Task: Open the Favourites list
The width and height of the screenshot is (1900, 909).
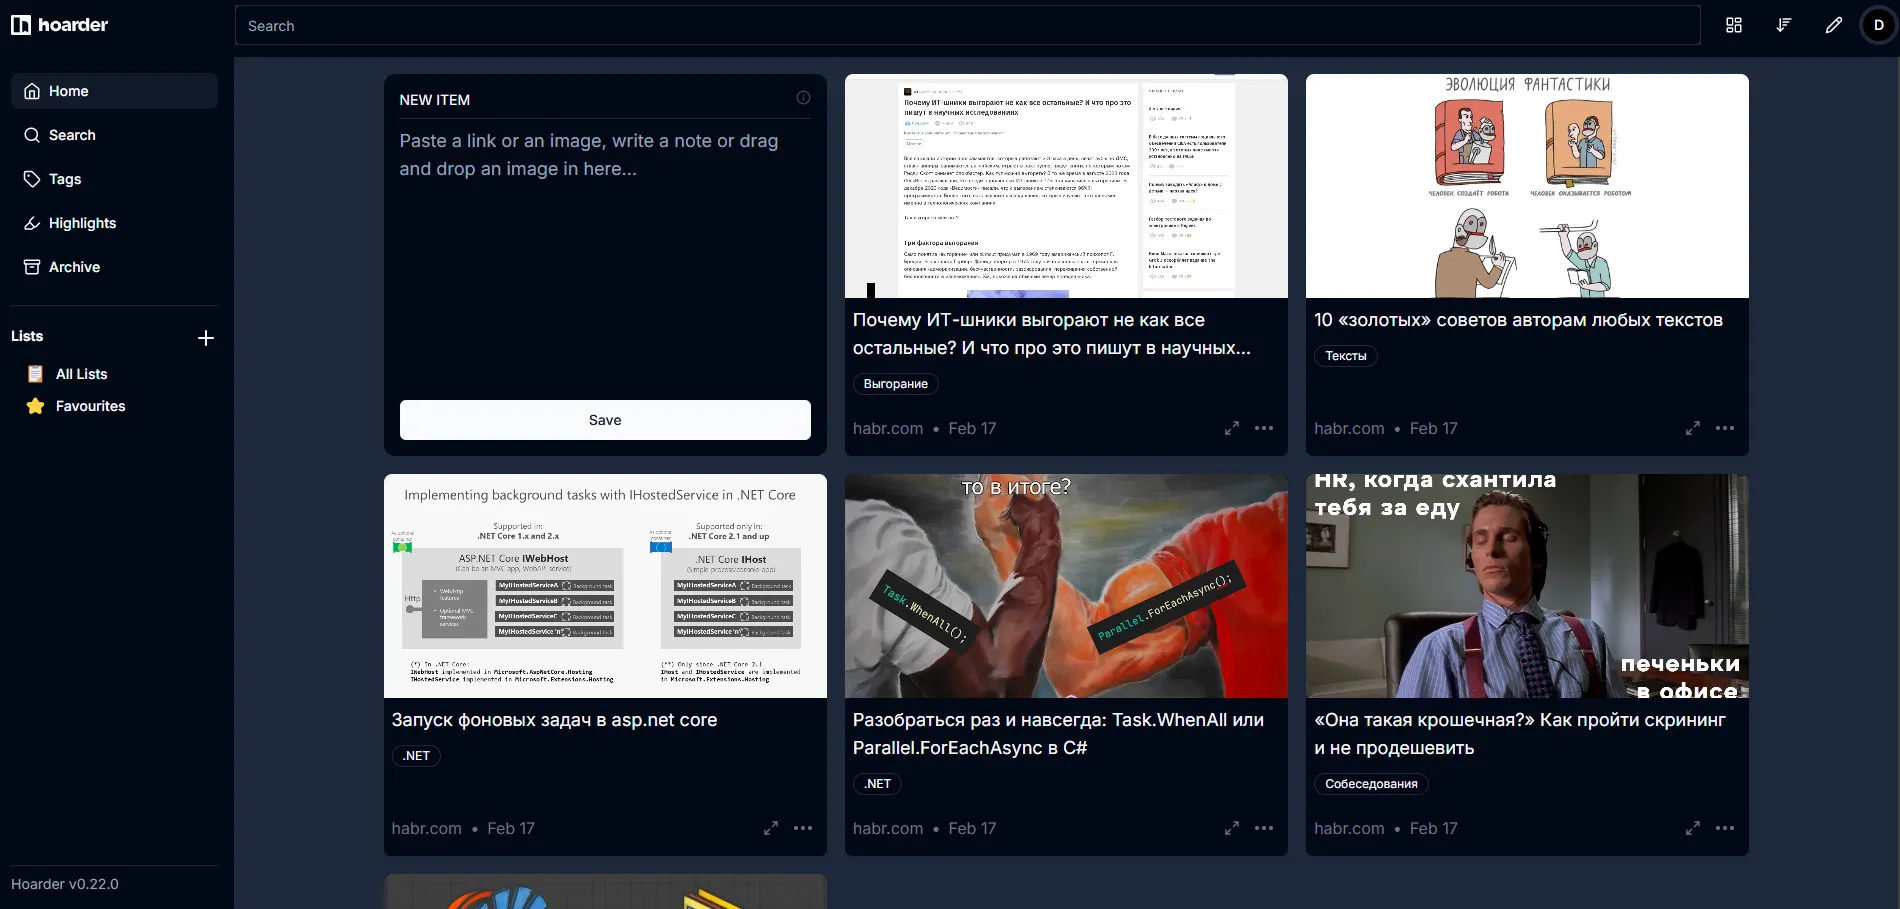Action: (90, 406)
